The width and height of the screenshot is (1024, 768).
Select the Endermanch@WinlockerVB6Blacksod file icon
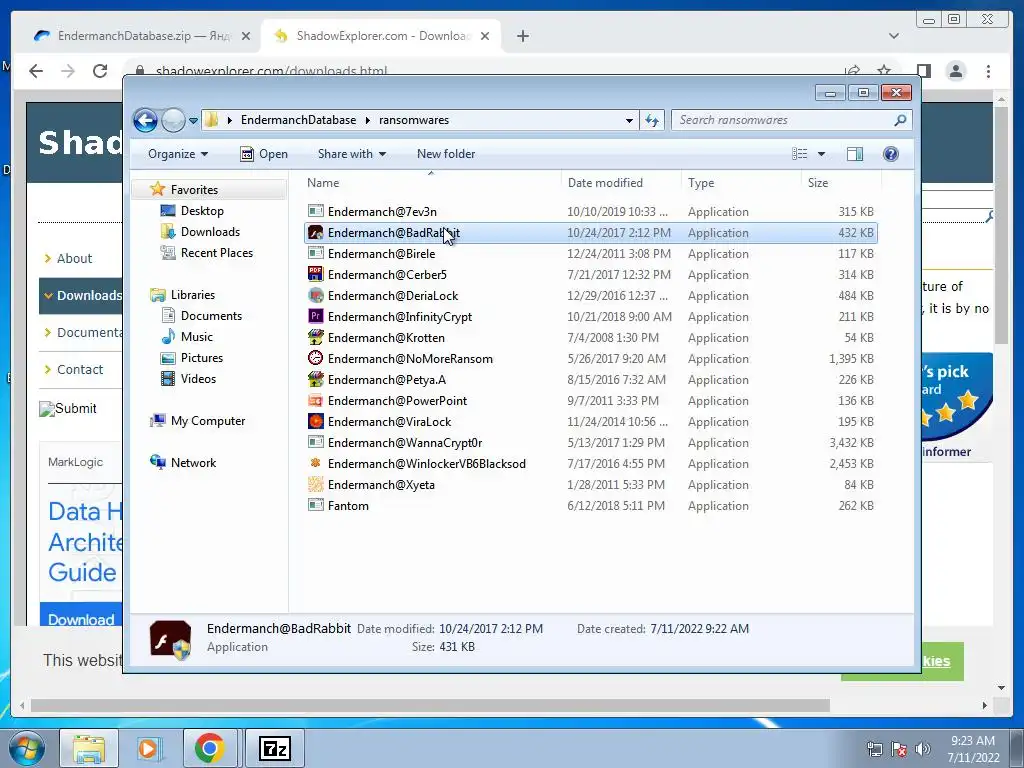(x=315, y=463)
